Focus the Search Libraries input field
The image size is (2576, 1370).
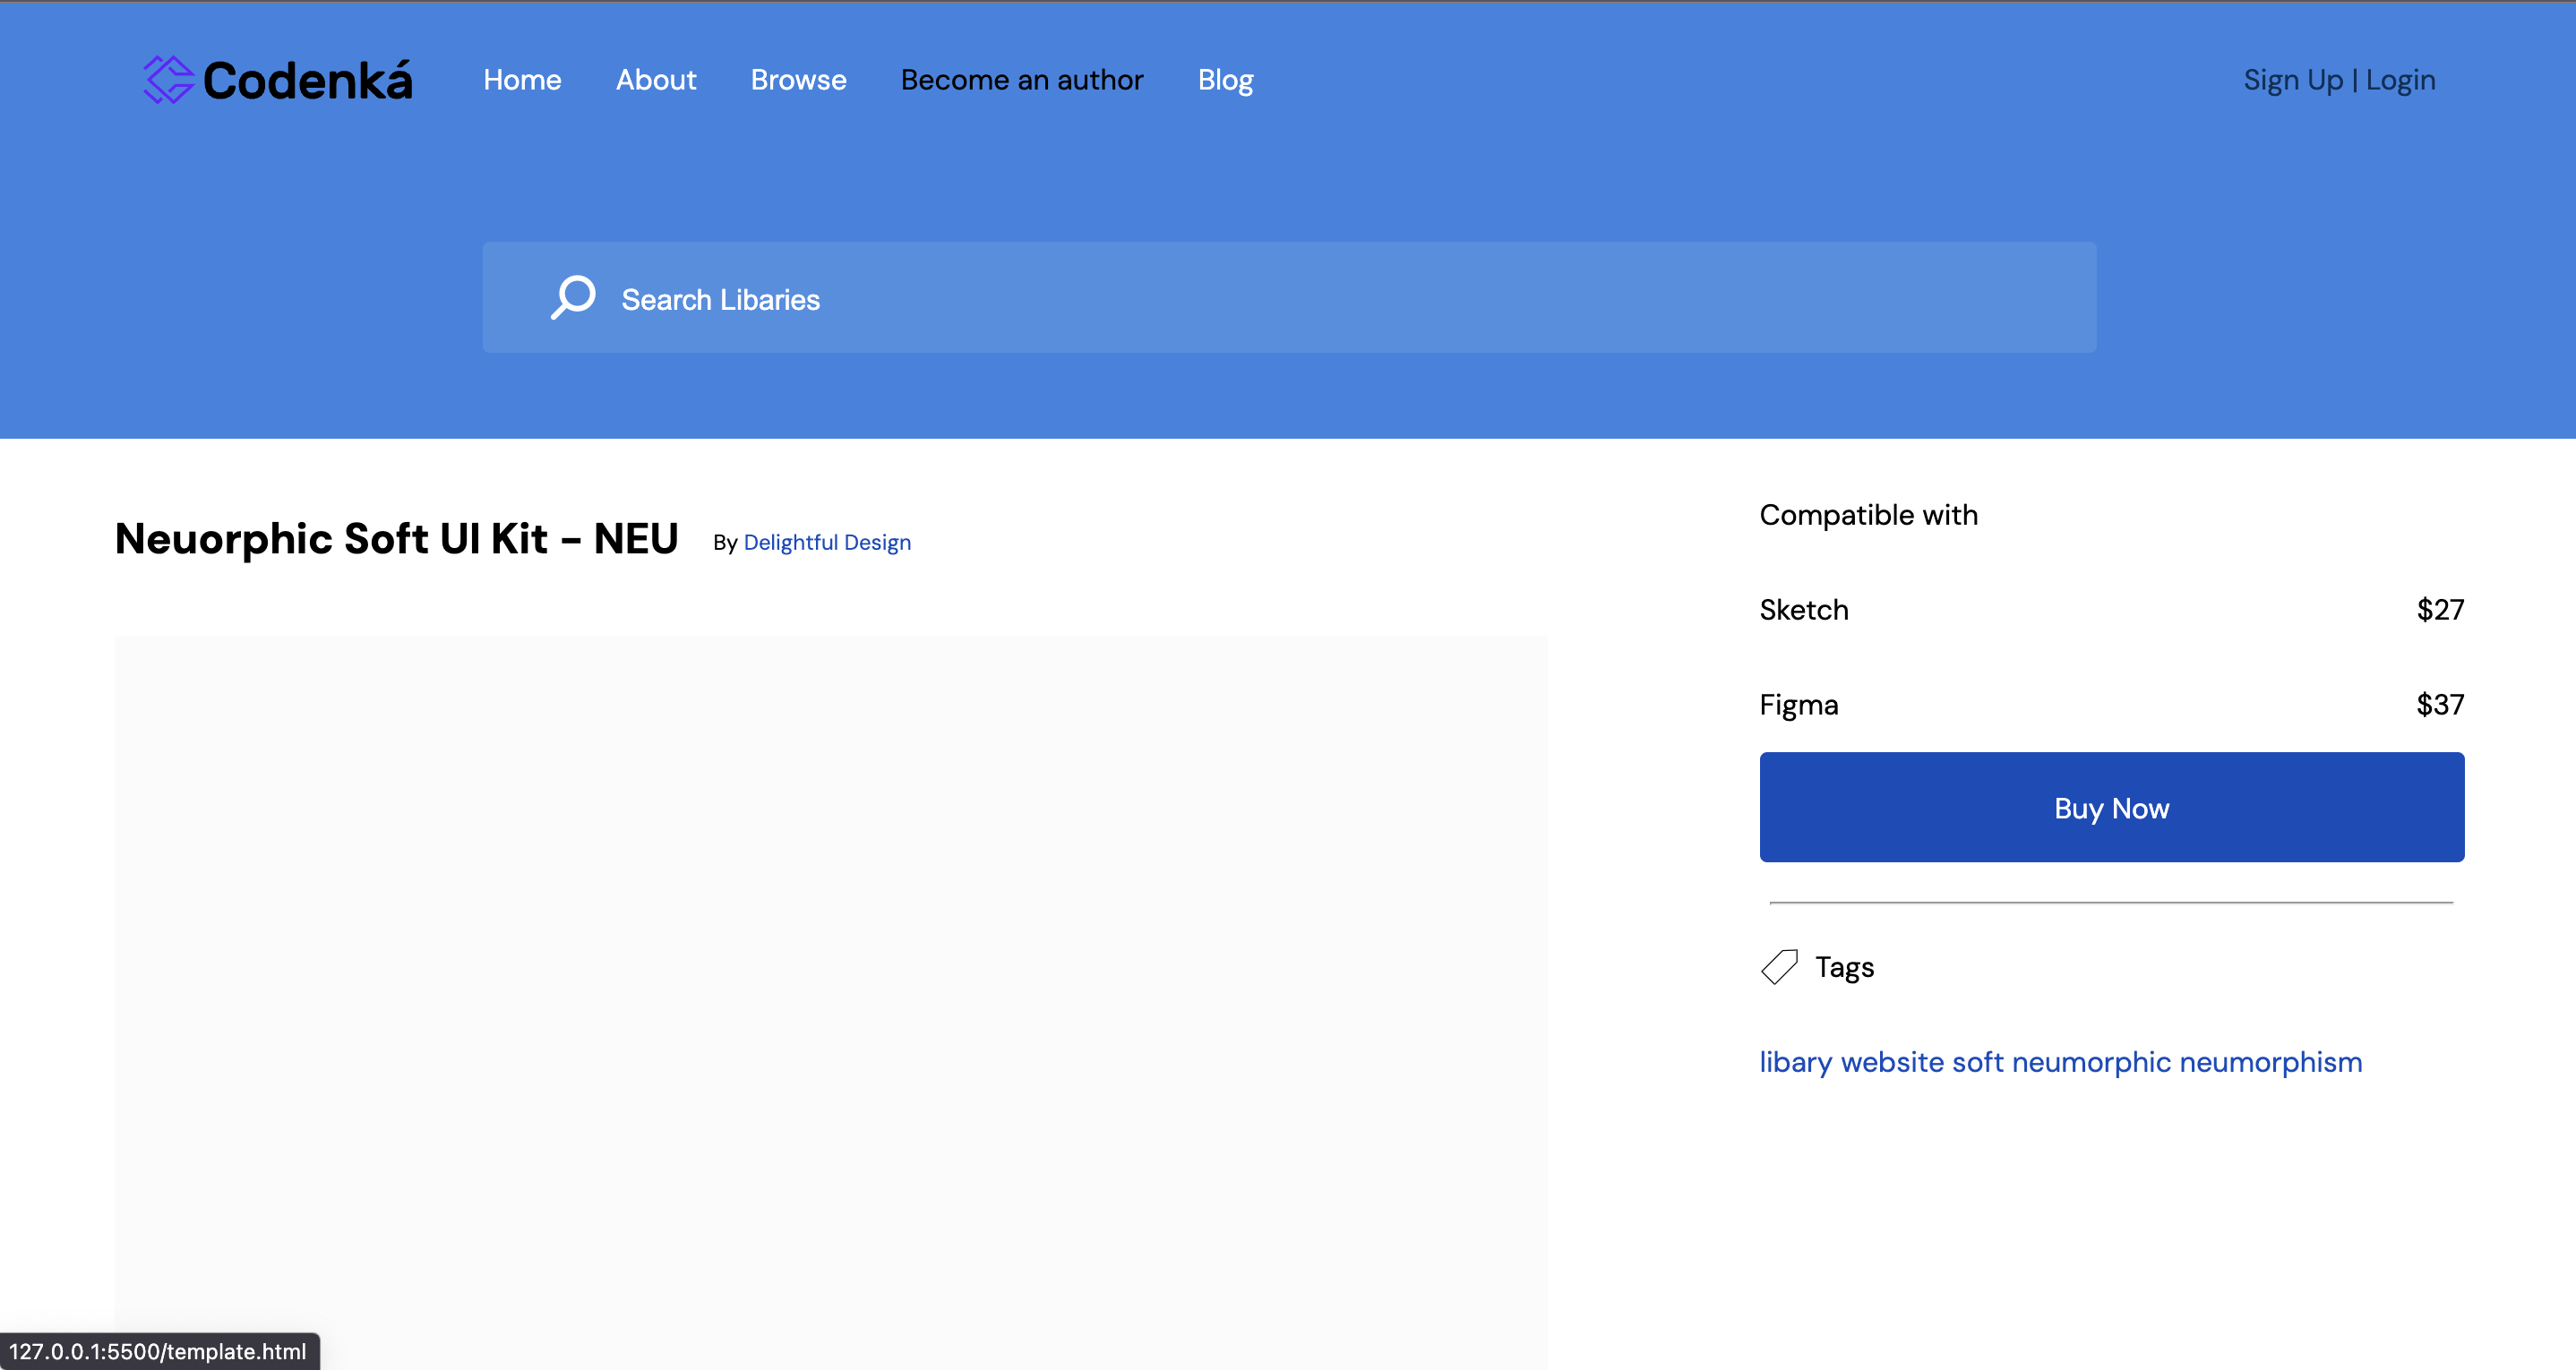1300,298
